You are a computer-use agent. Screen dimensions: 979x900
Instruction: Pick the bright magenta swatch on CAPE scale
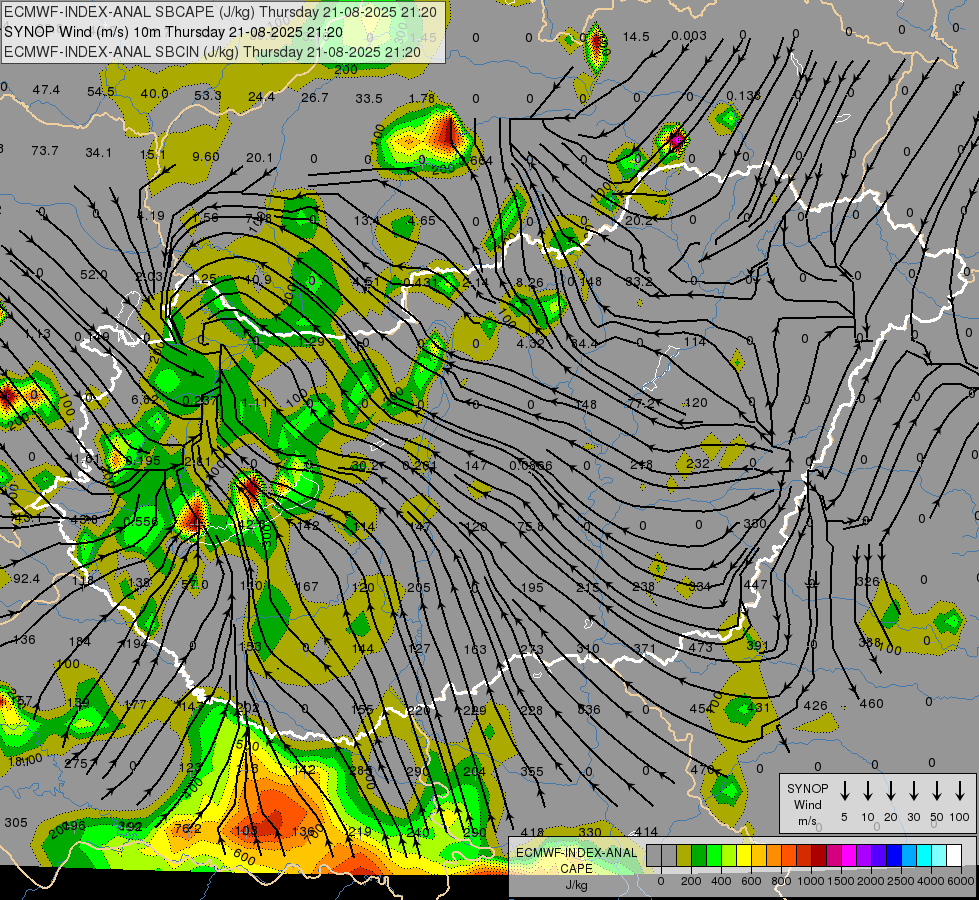click(849, 856)
